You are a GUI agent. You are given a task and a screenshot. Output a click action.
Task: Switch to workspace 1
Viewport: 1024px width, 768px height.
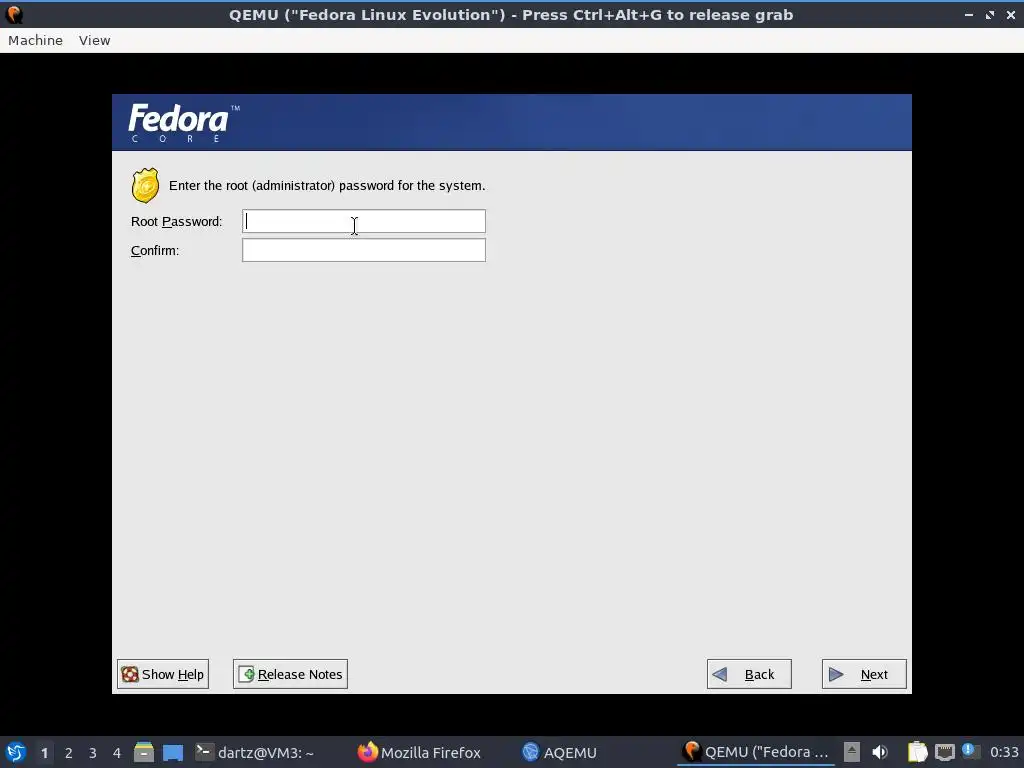coord(44,753)
